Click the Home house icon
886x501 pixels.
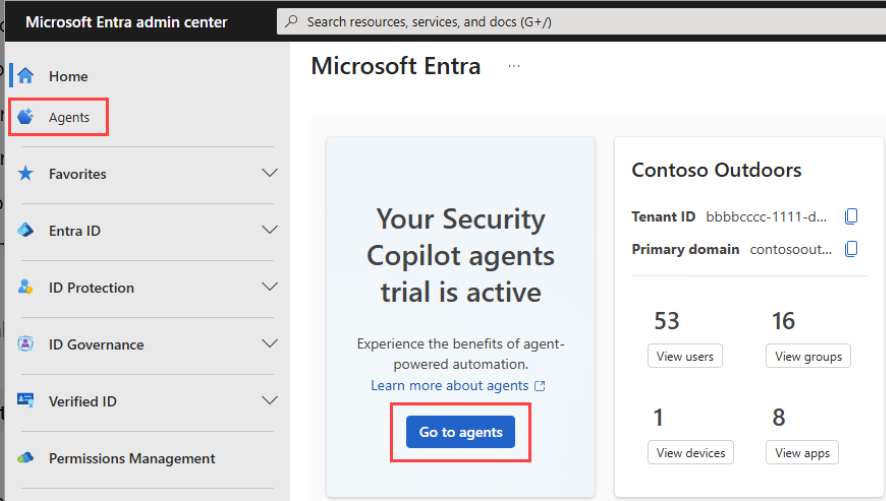click(x=26, y=76)
